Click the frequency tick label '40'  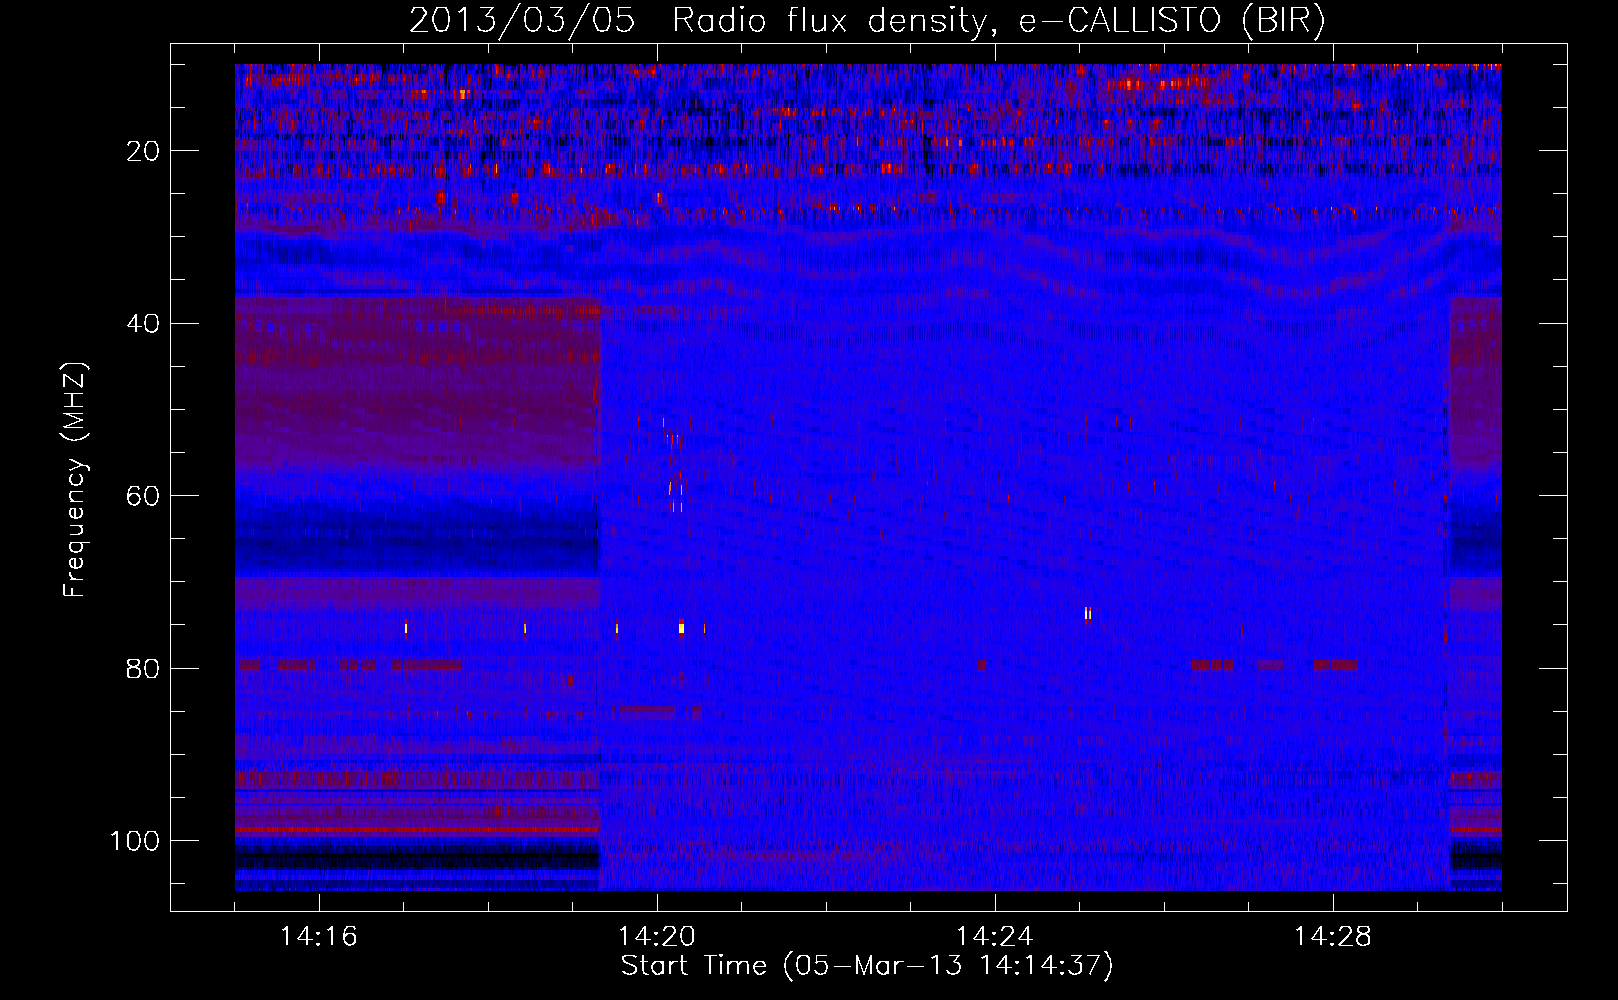pyautogui.click(x=143, y=324)
